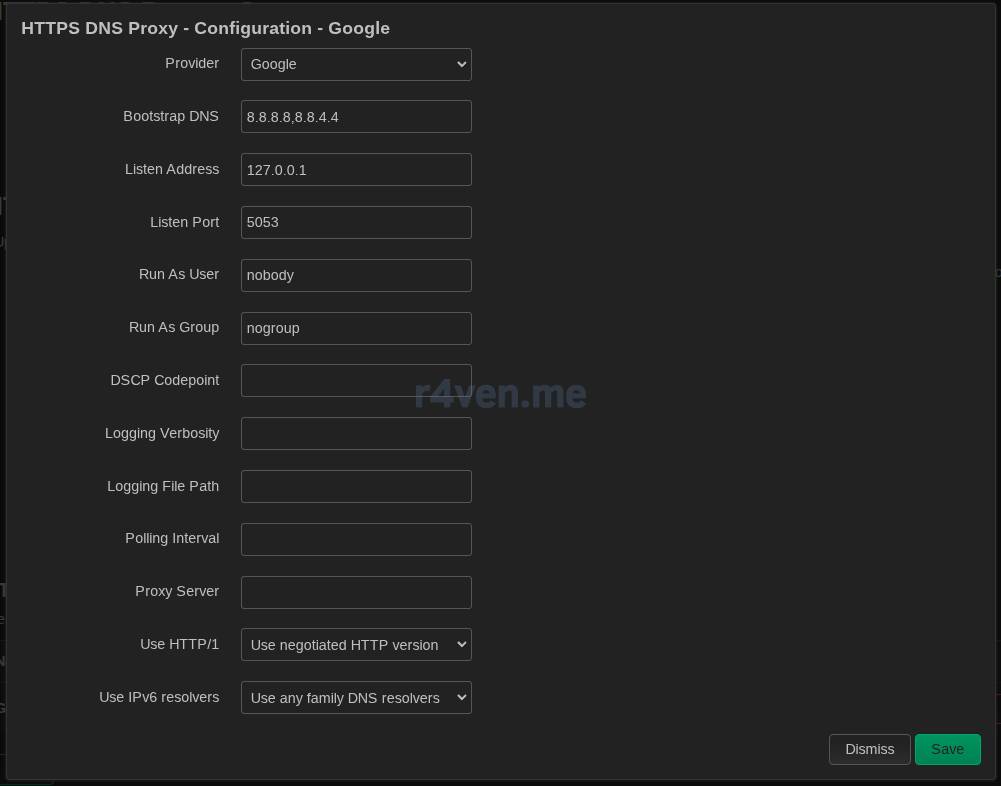The height and width of the screenshot is (786, 1001).
Task: Click the Use IPv6 resolvers label
Action: point(159,697)
